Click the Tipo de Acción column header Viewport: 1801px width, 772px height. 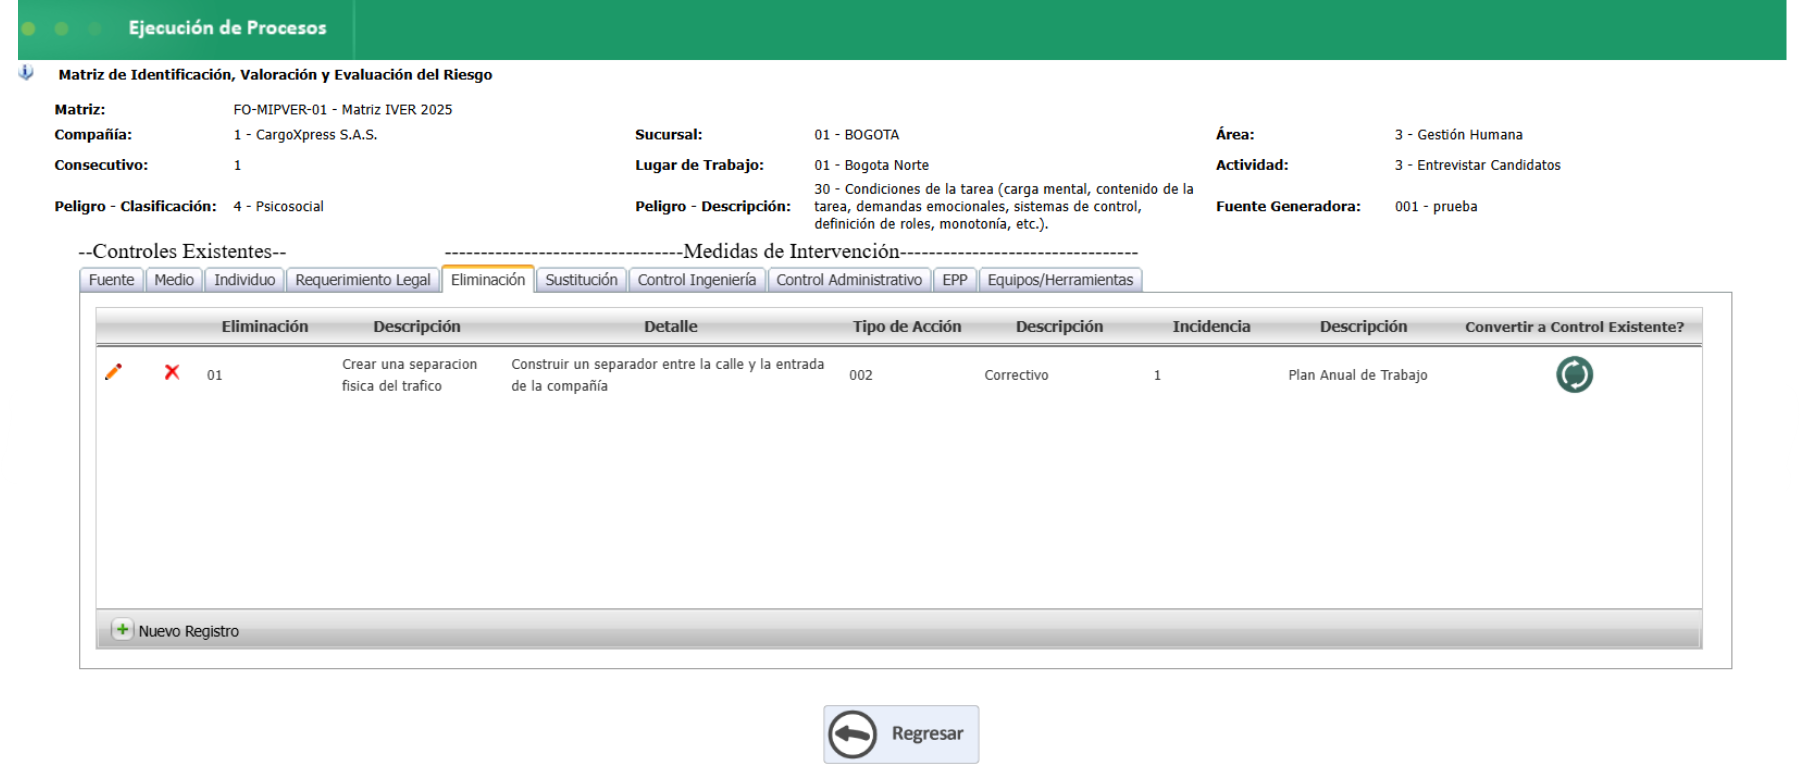[x=907, y=327]
